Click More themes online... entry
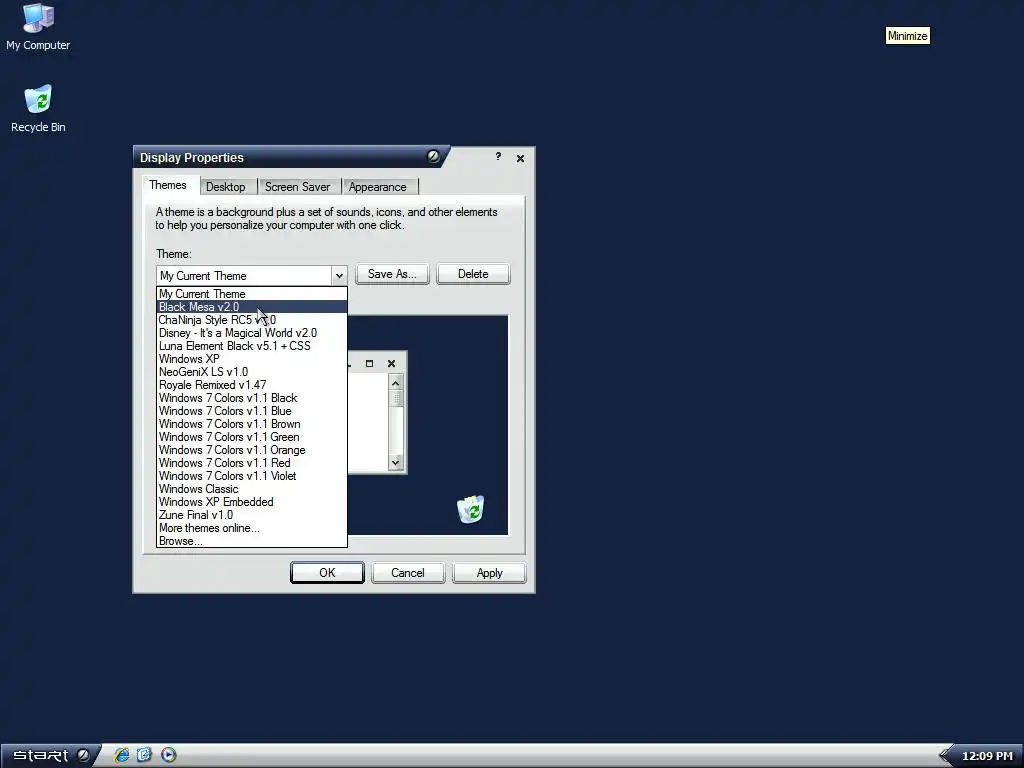The height and width of the screenshot is (768, 1024). point(251,528)
